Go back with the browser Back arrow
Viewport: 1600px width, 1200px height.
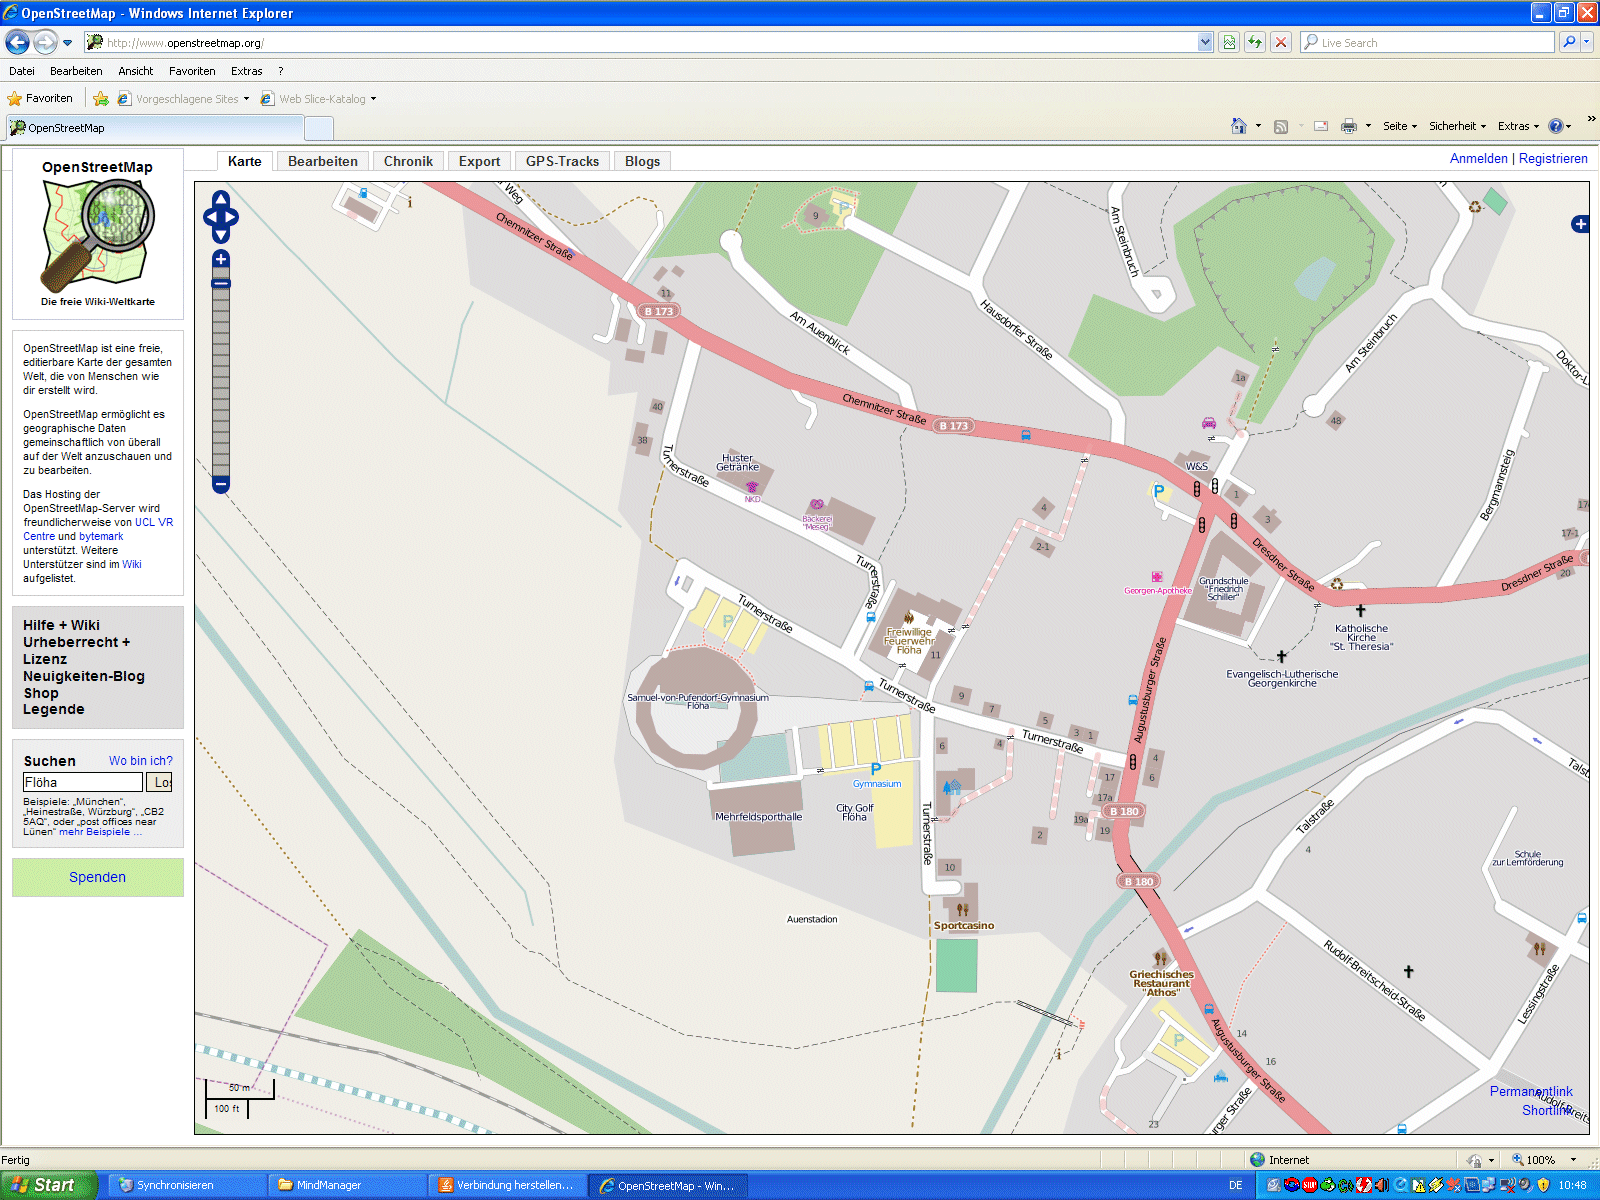17,42
